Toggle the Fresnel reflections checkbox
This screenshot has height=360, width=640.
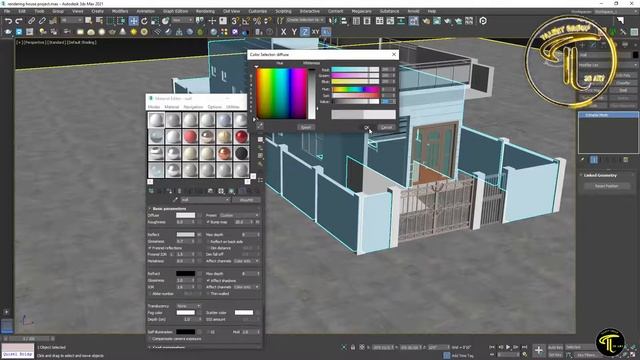[150, 248]
